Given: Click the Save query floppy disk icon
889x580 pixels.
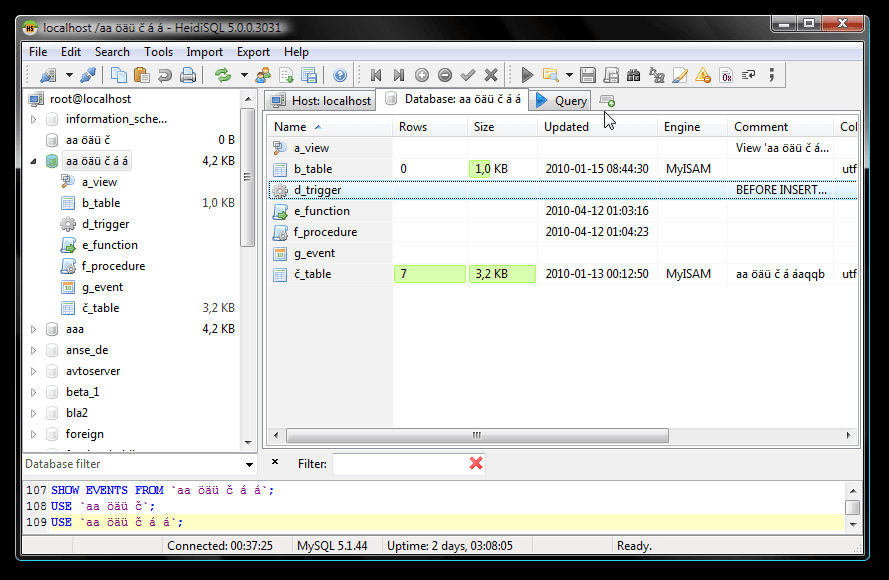Looking at the screenshot, I should (x=588, y=75).
